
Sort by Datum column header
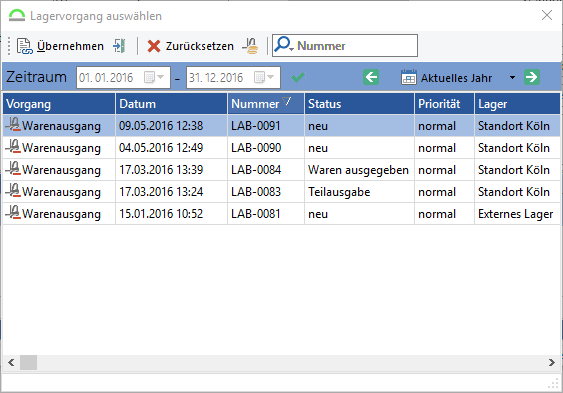pyautogui.click(x=172, y=104)
